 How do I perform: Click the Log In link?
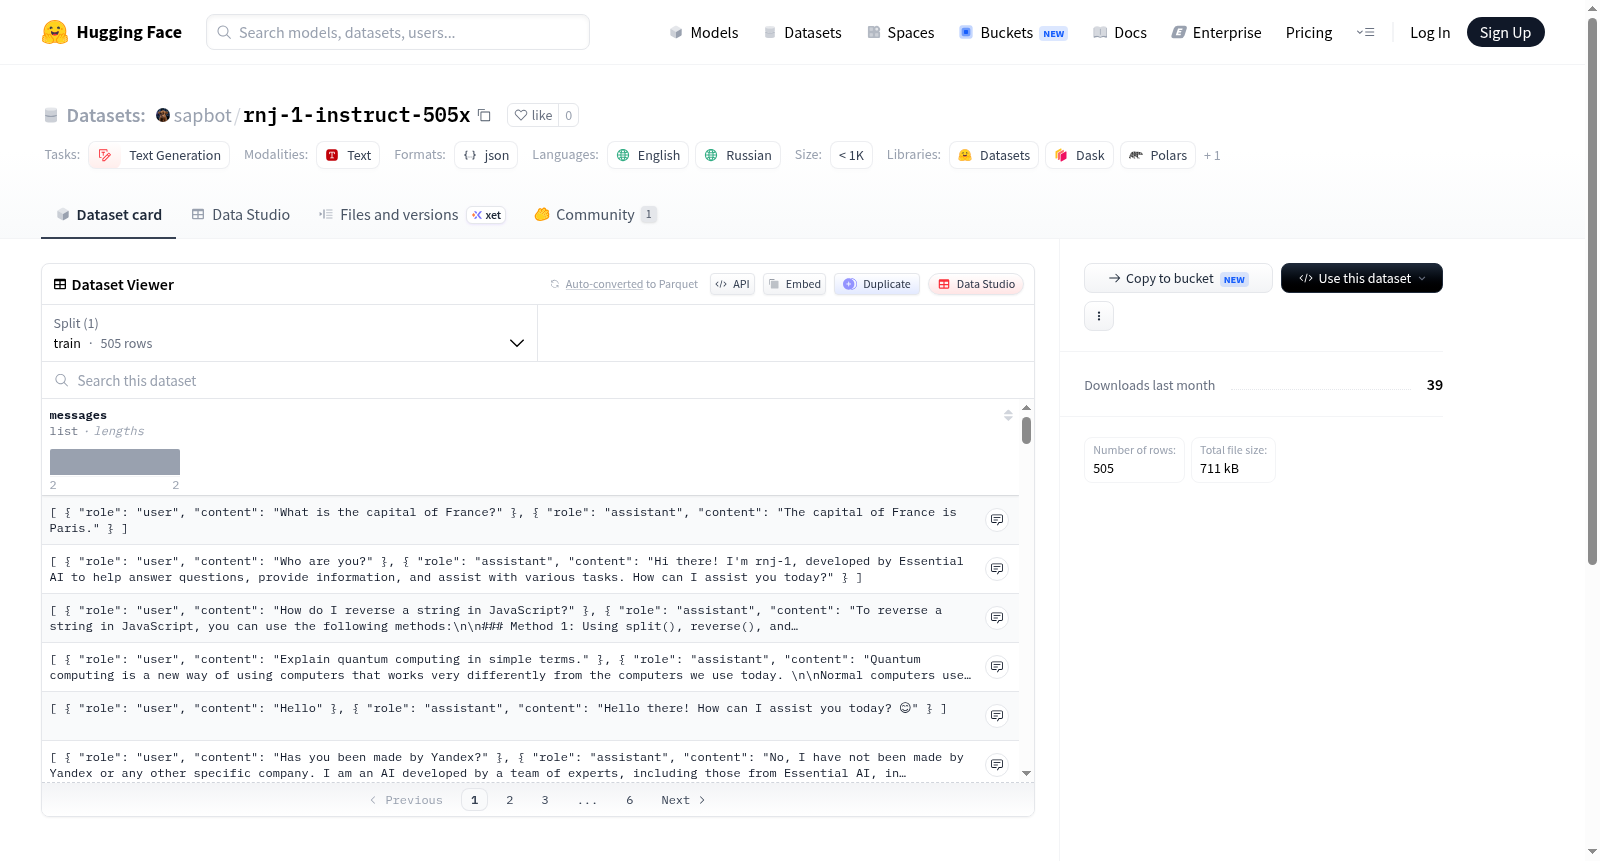coord(1430,32)
